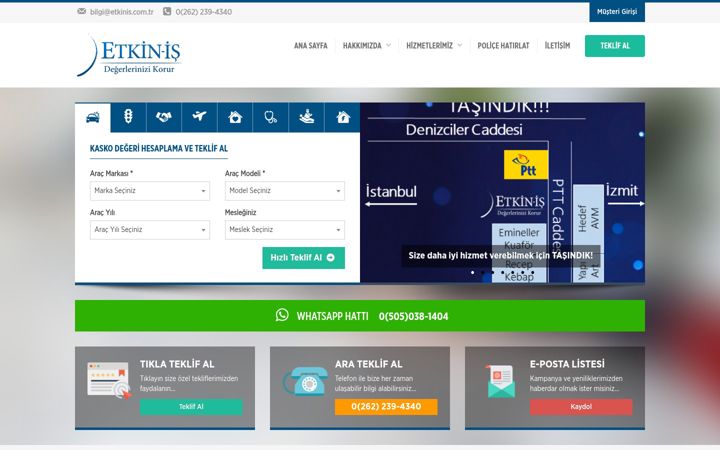Click the browser window icon in Tıkla Teklif Al
The width and height of the screenshot is (720, 450).
(109, 380)
